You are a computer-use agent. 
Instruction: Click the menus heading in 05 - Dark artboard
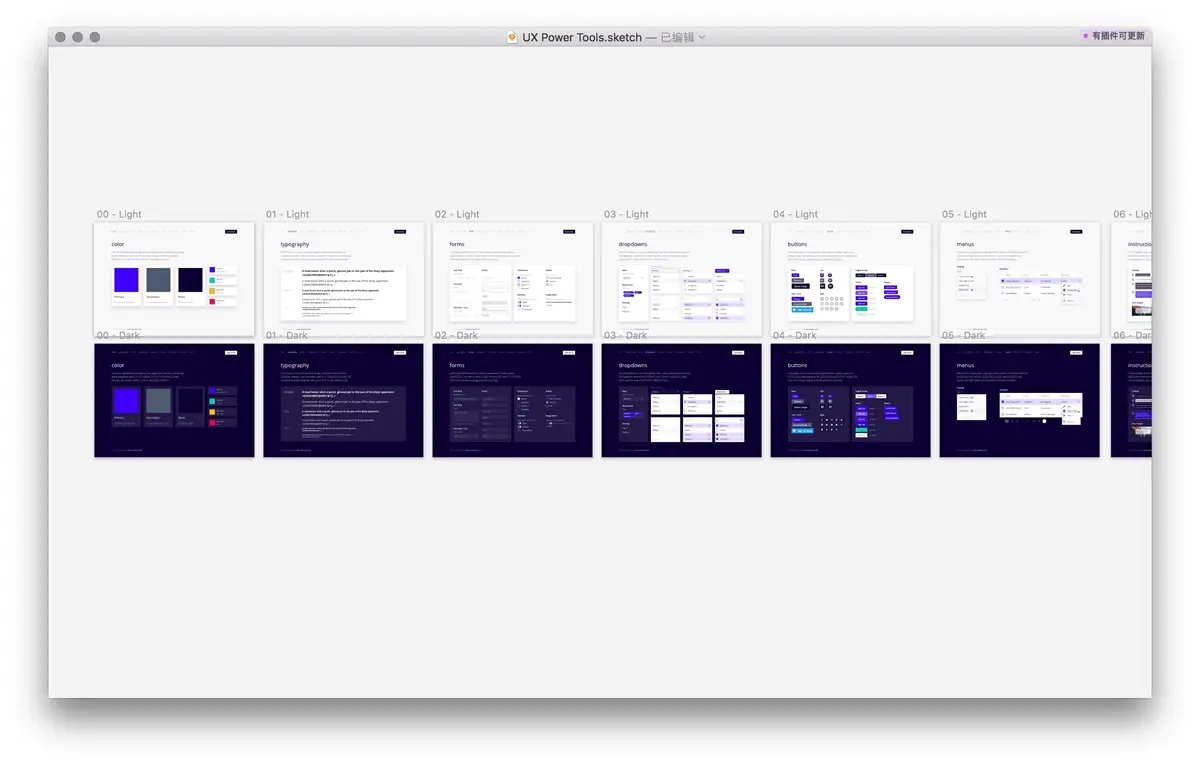(x=966, y=366)
